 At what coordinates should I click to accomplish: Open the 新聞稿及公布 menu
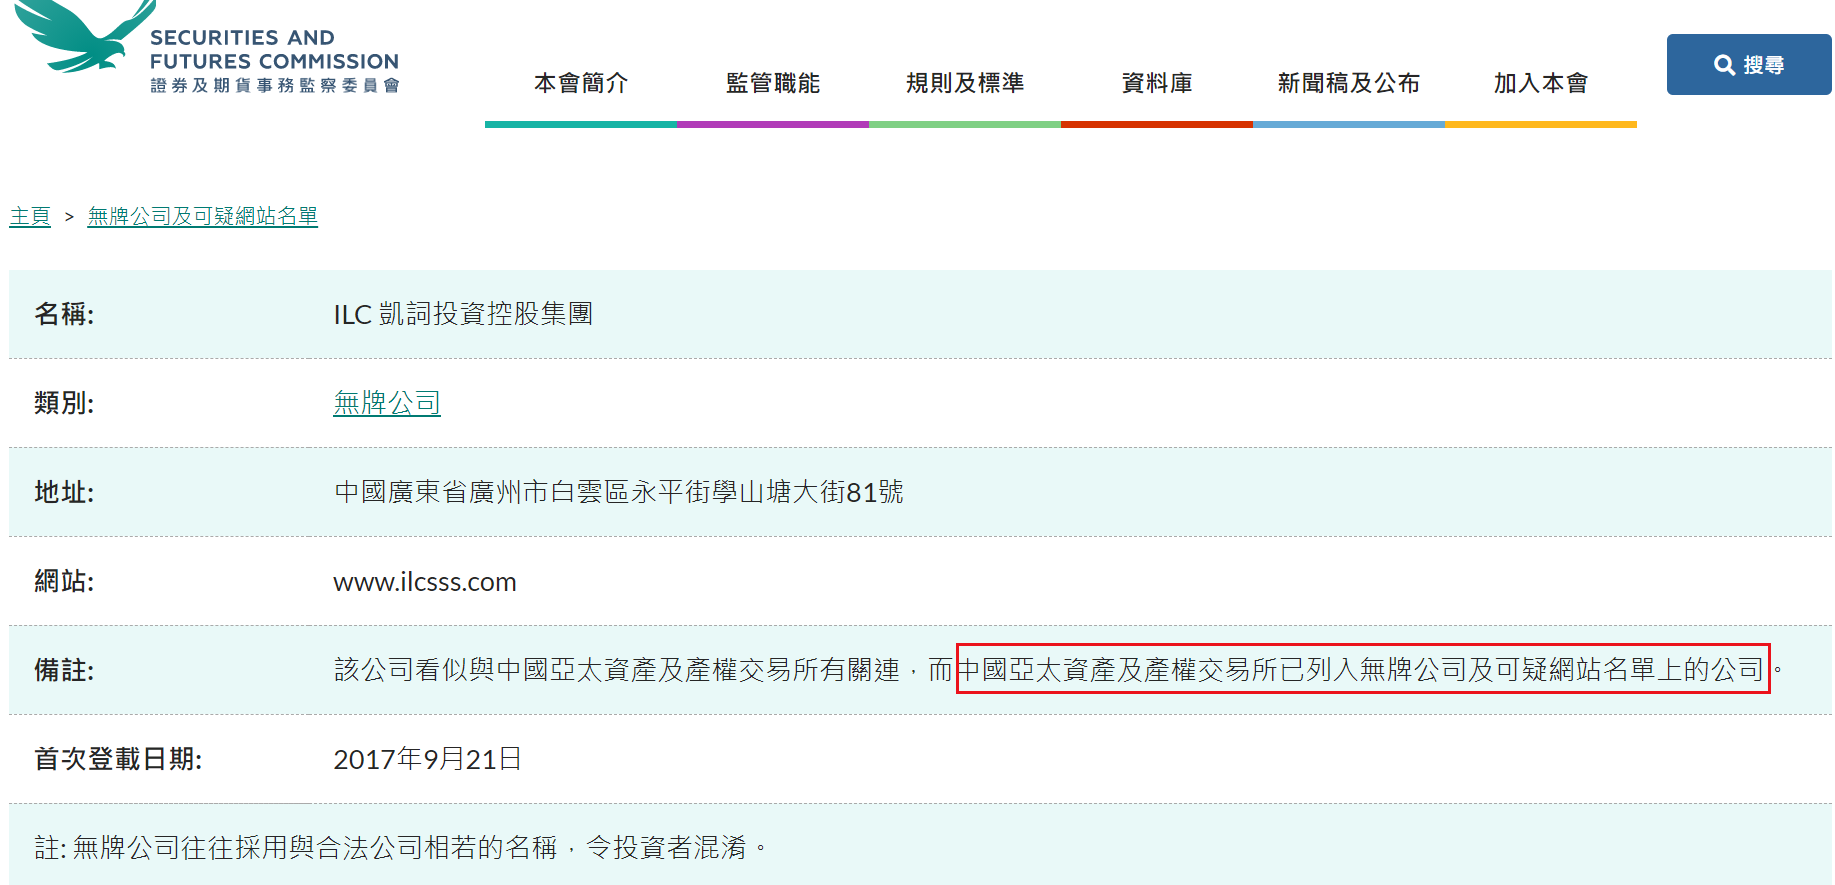[x=1349, y=83]
